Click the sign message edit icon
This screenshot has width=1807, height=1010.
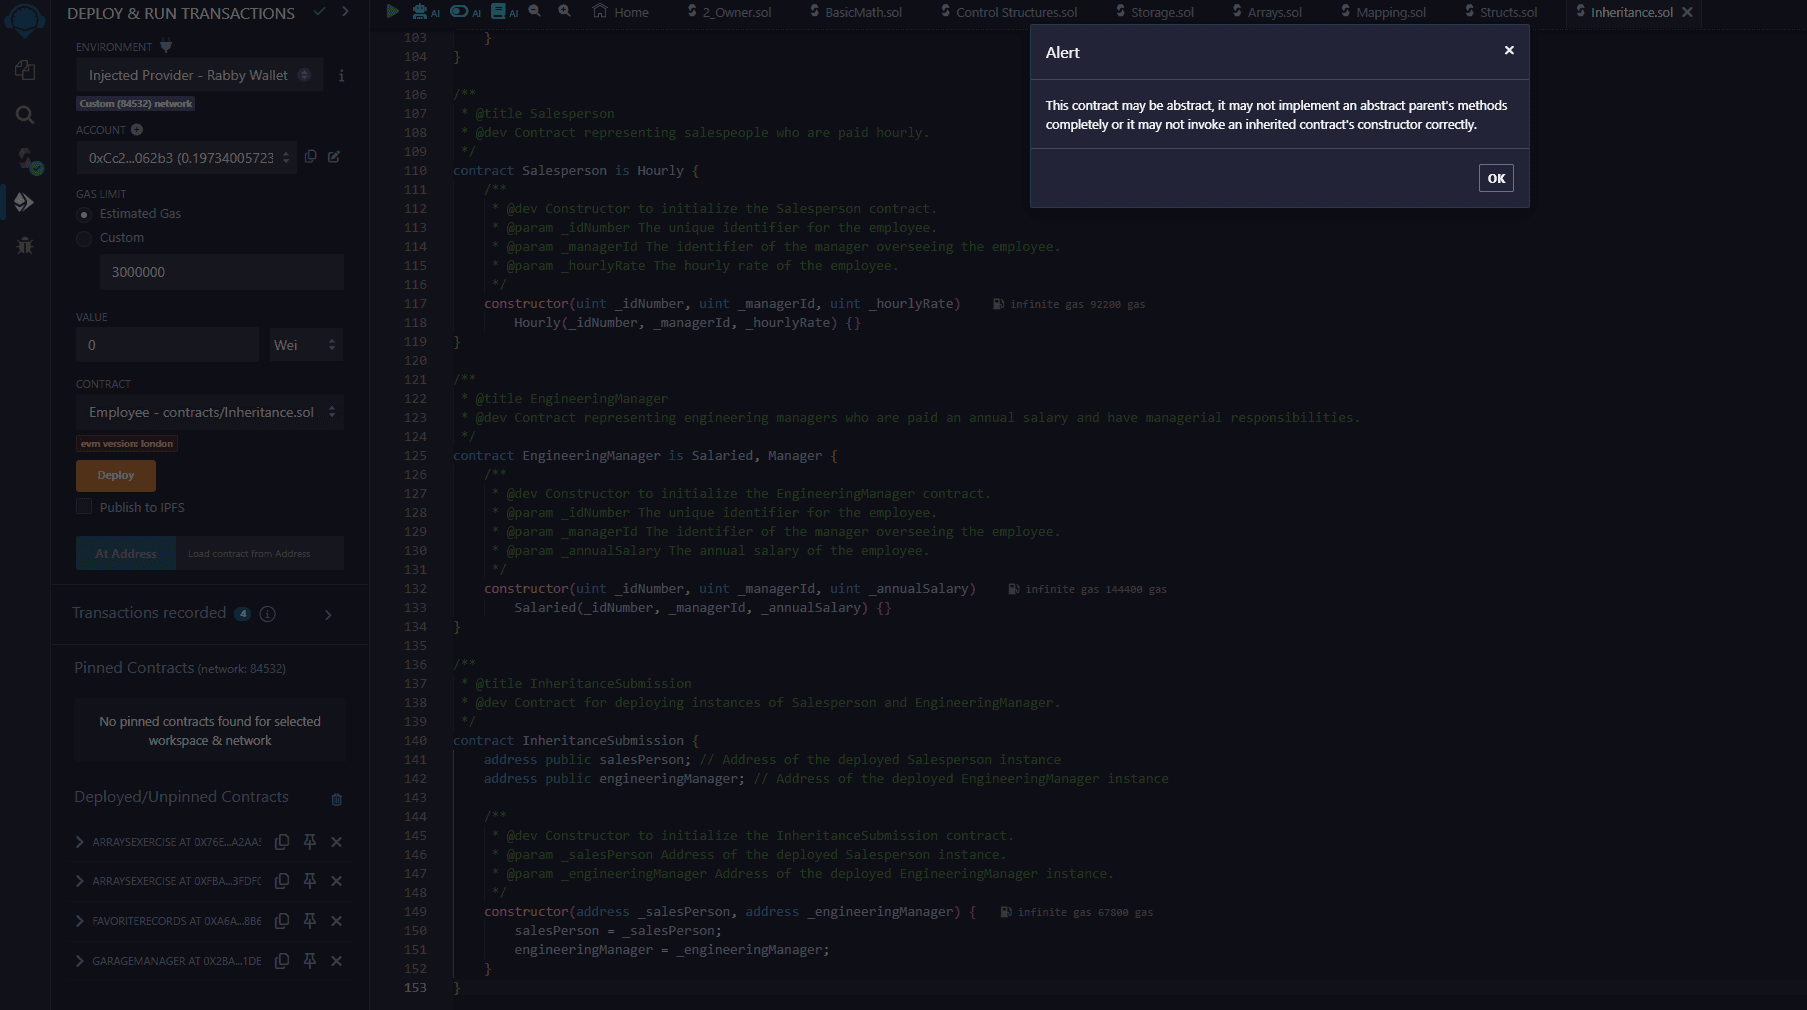334,157
